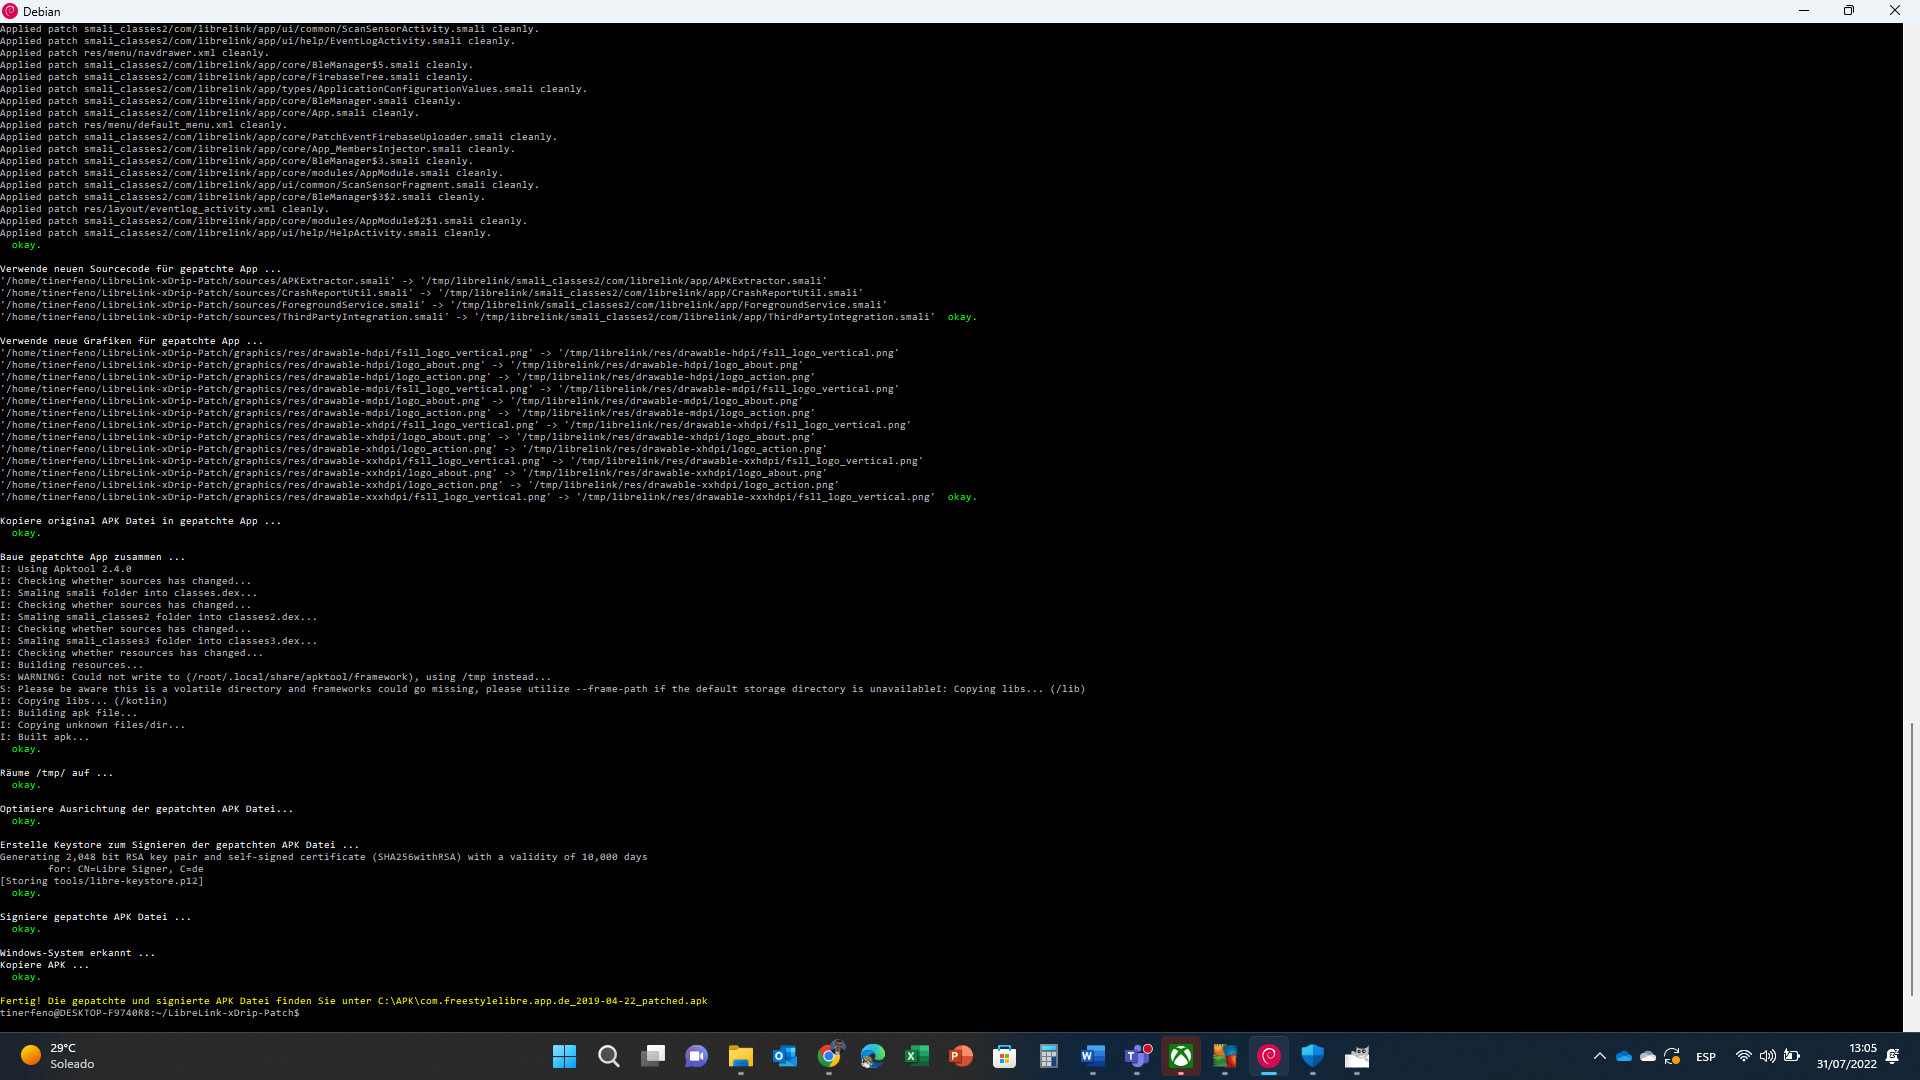
Task: Open Task View from the taskbar
Action: (653, 1056)
